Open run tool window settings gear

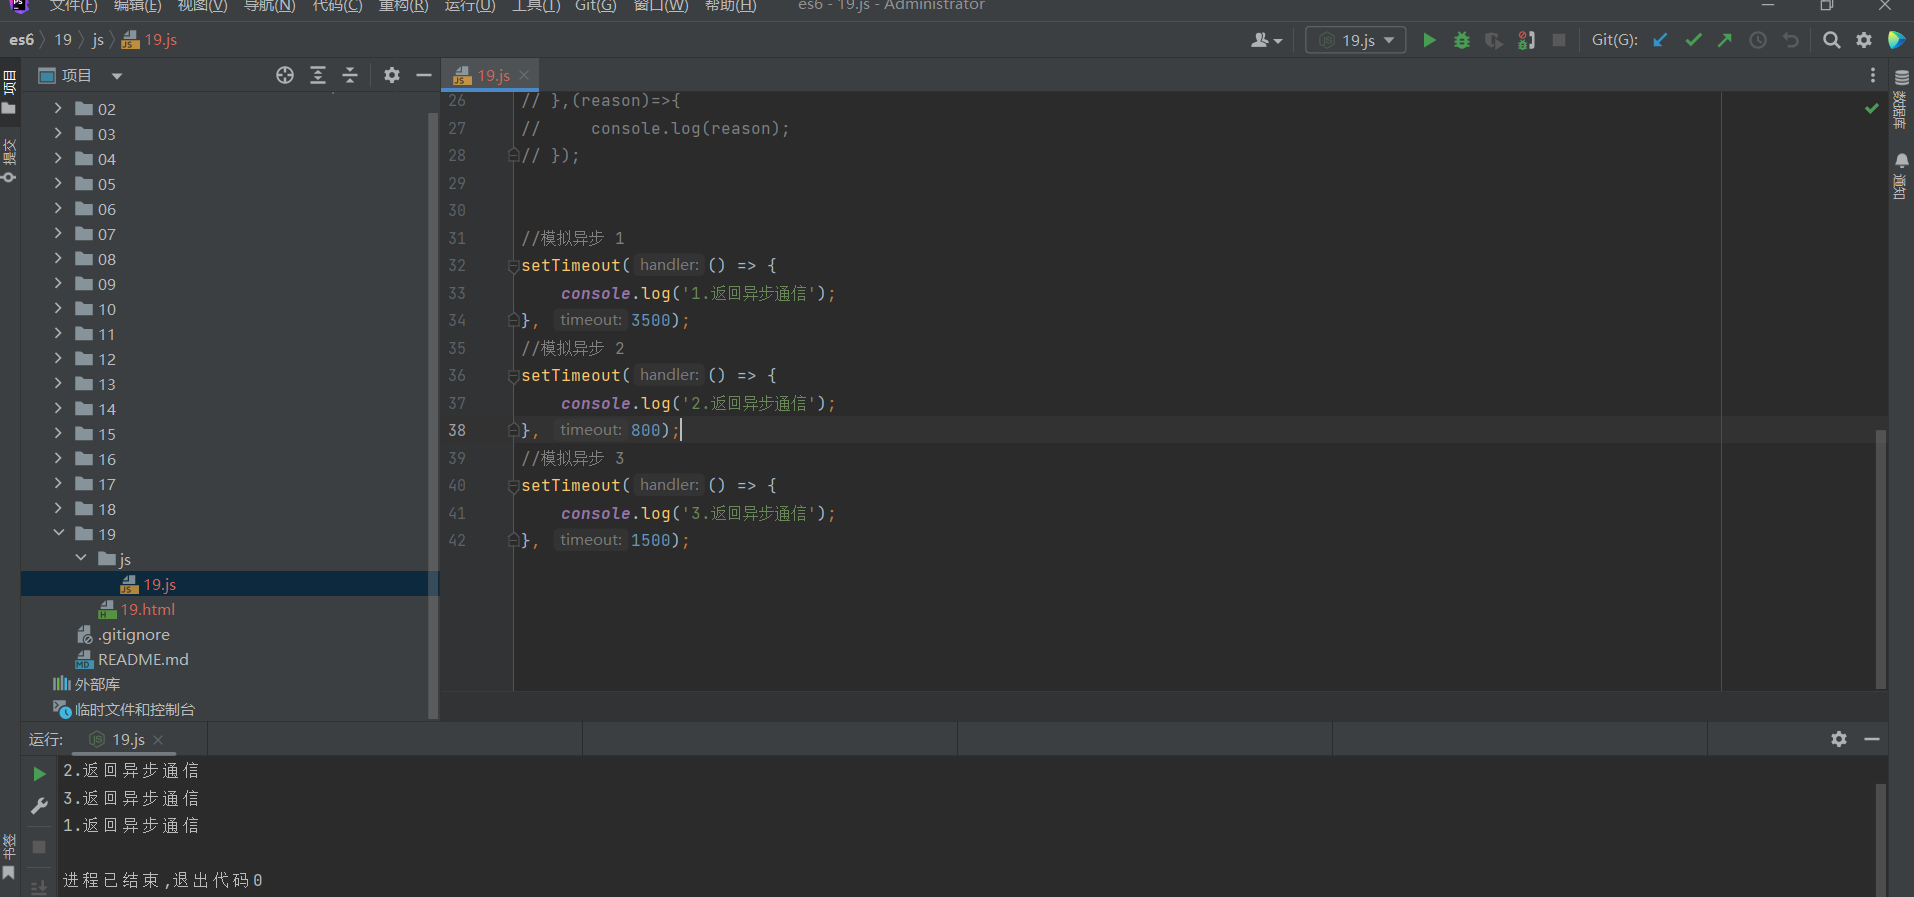1839,739
